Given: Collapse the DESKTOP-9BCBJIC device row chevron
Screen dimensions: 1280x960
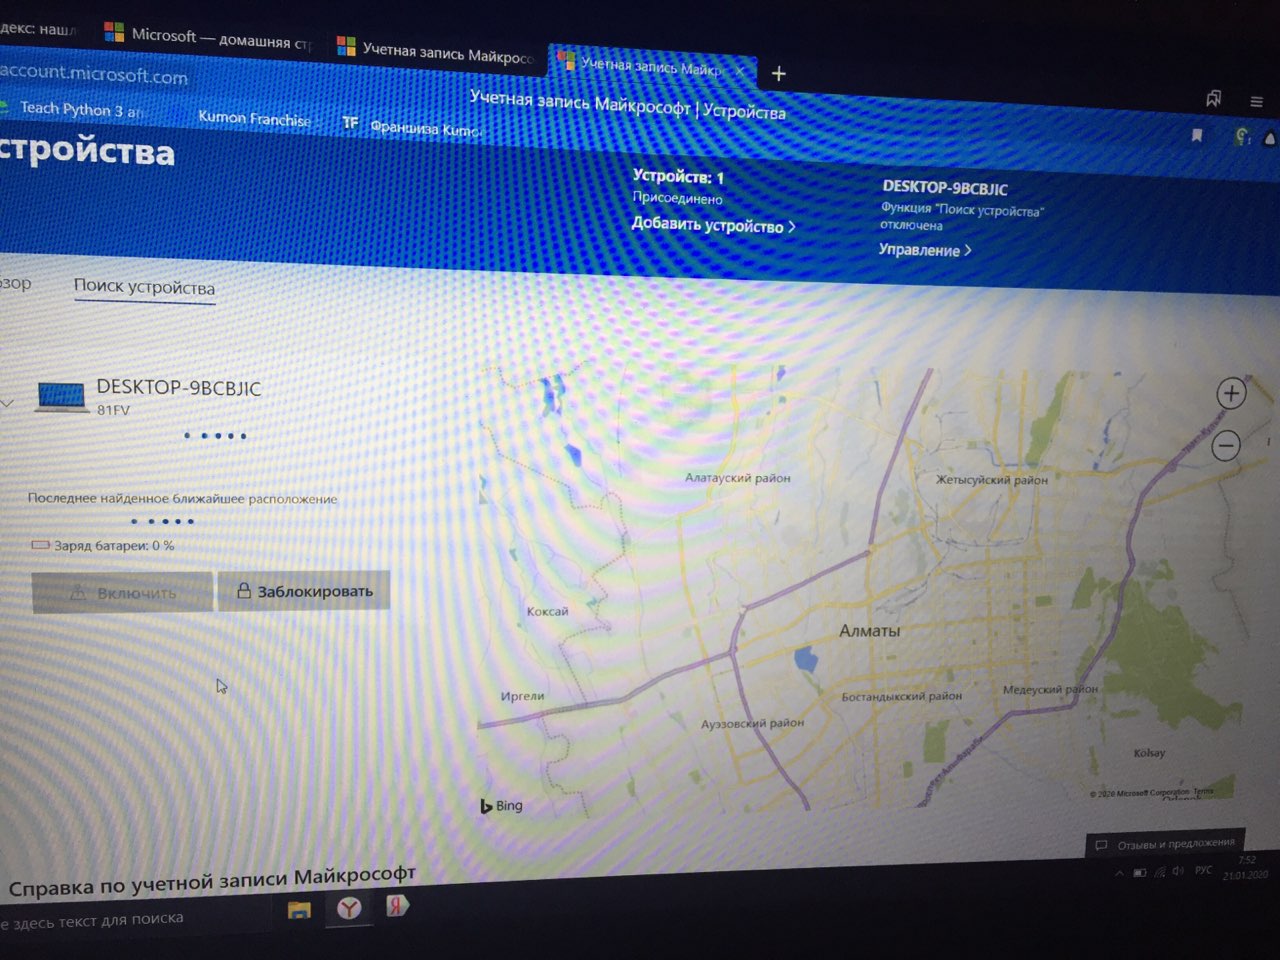Looking at the screenshot, I should pos(7,403).
